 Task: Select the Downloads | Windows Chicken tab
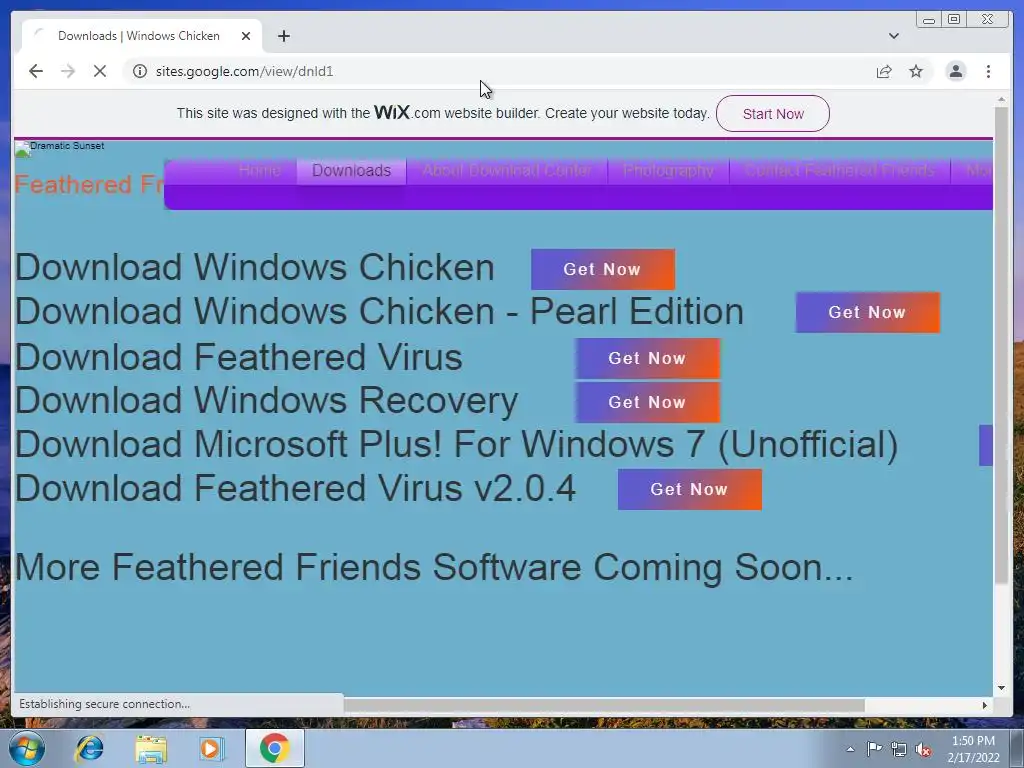pos(142,36)
